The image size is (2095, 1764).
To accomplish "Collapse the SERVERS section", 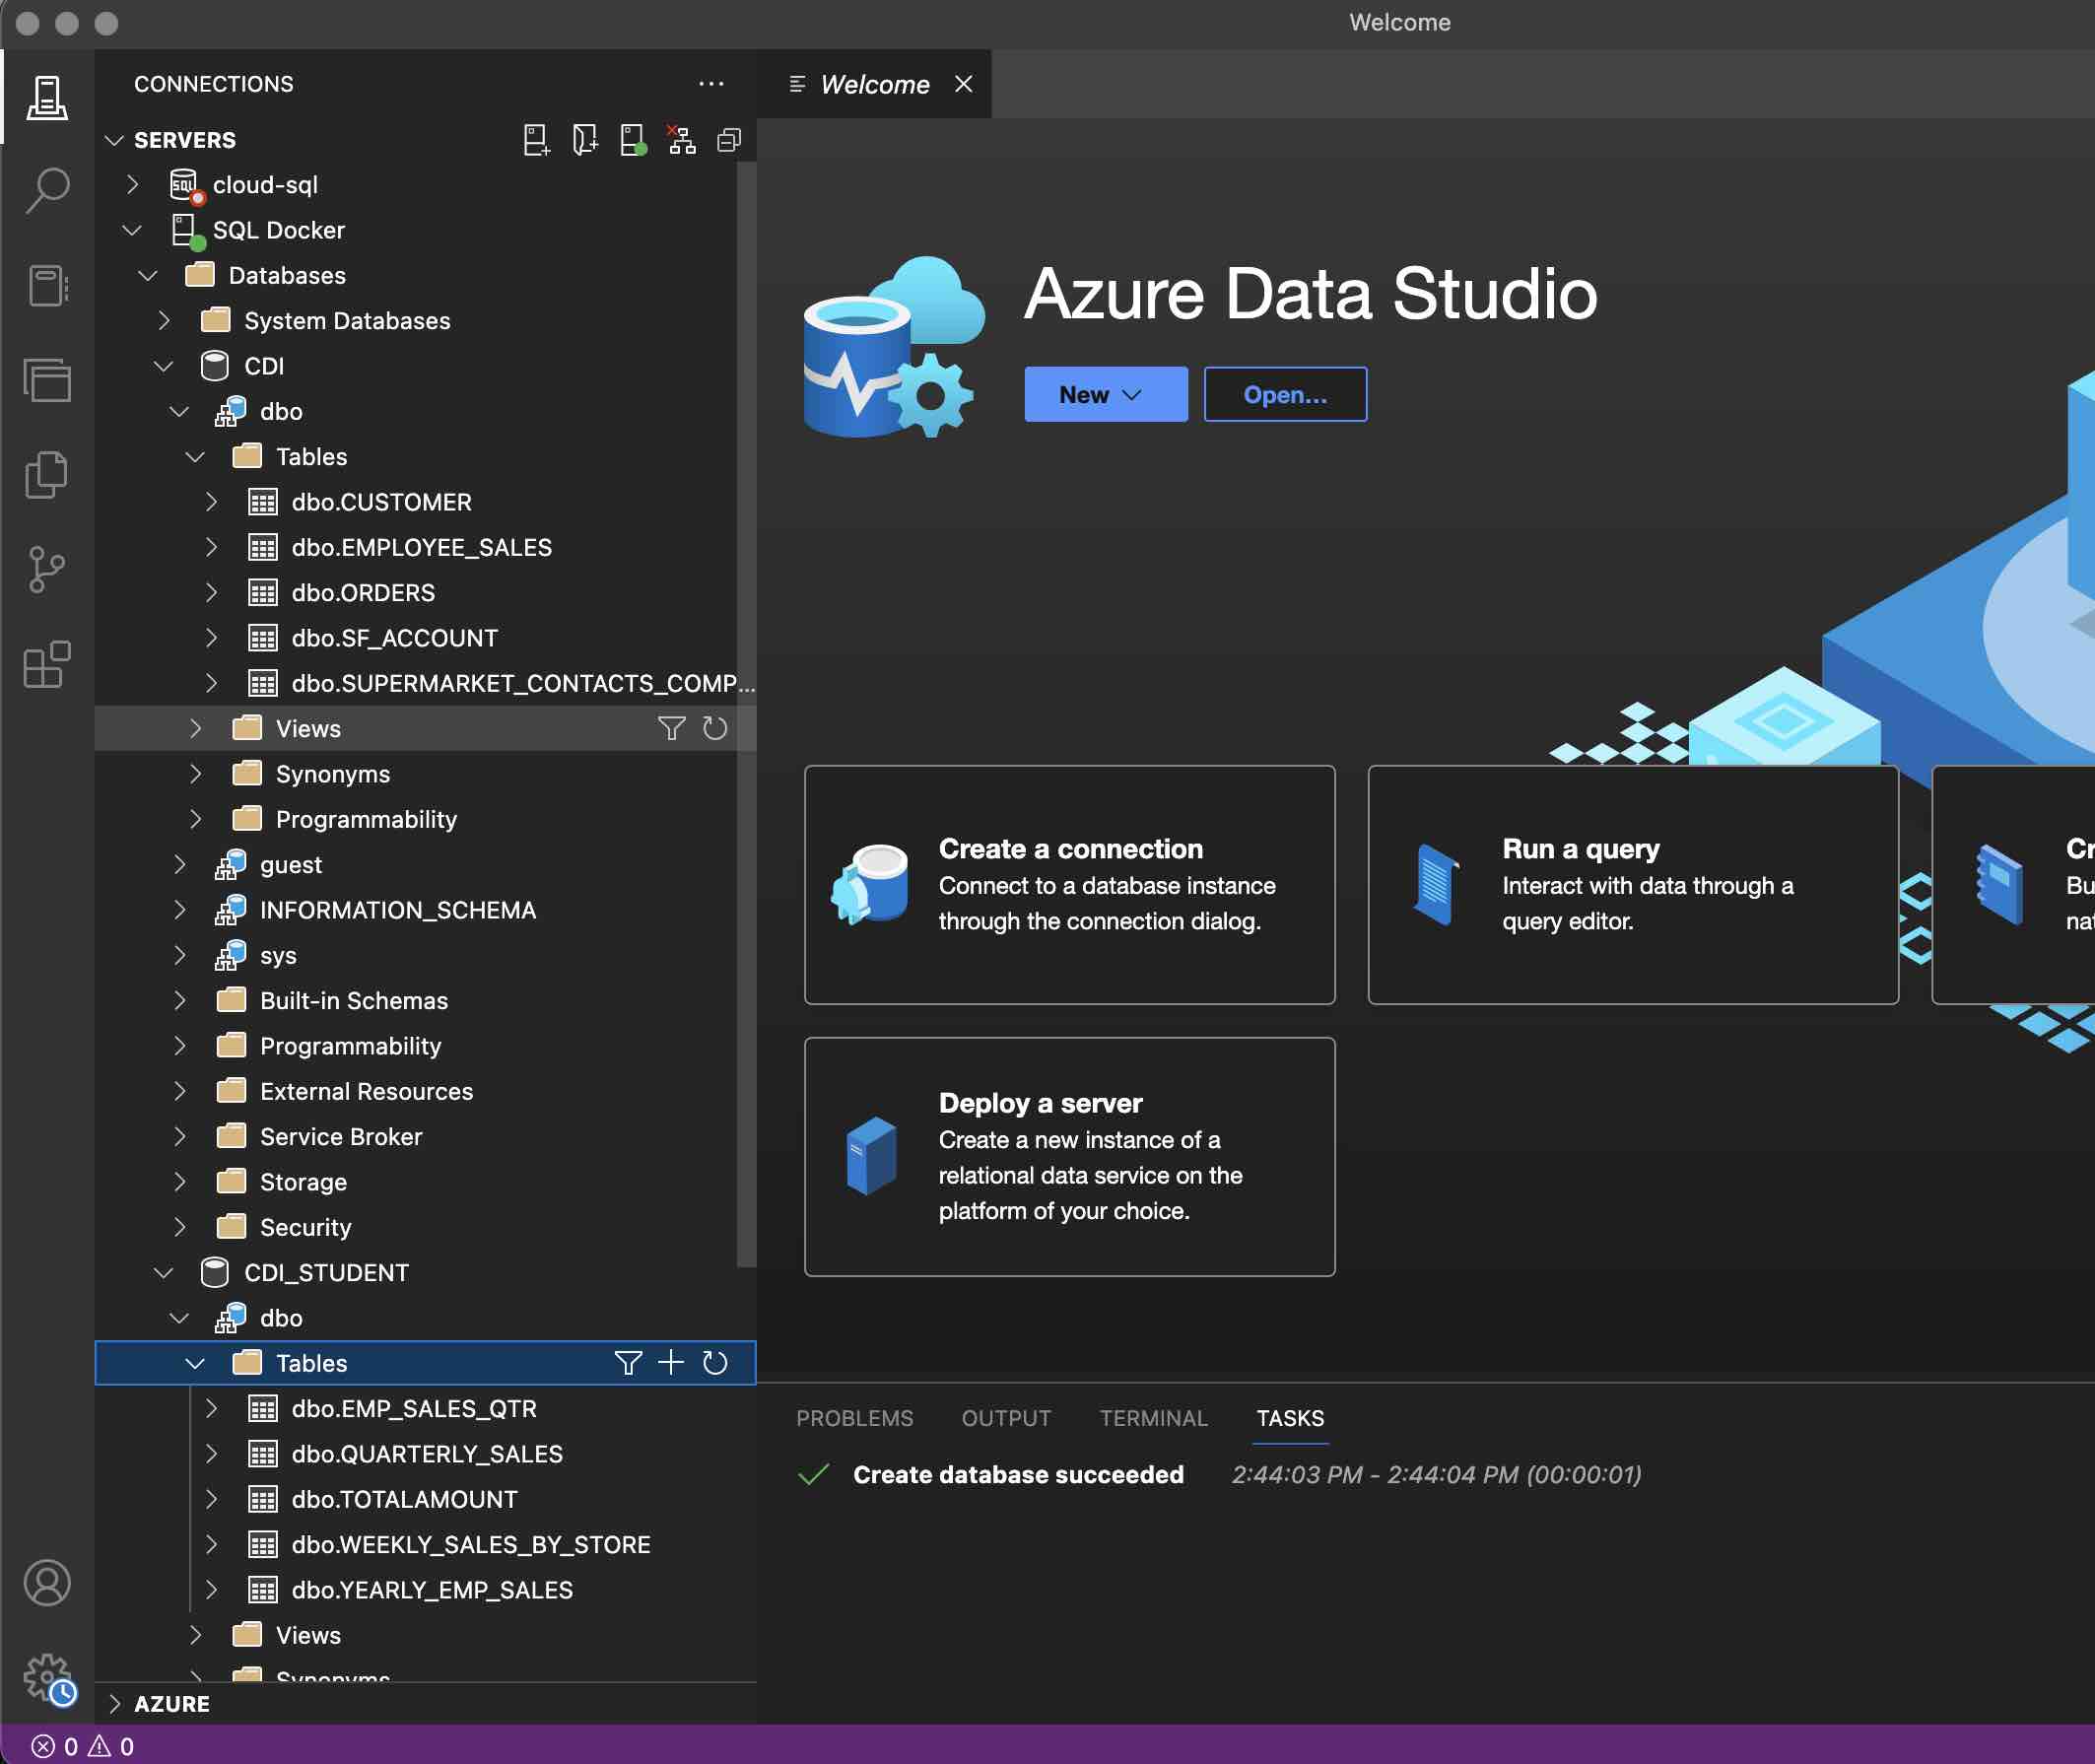I will pos(114,140).
